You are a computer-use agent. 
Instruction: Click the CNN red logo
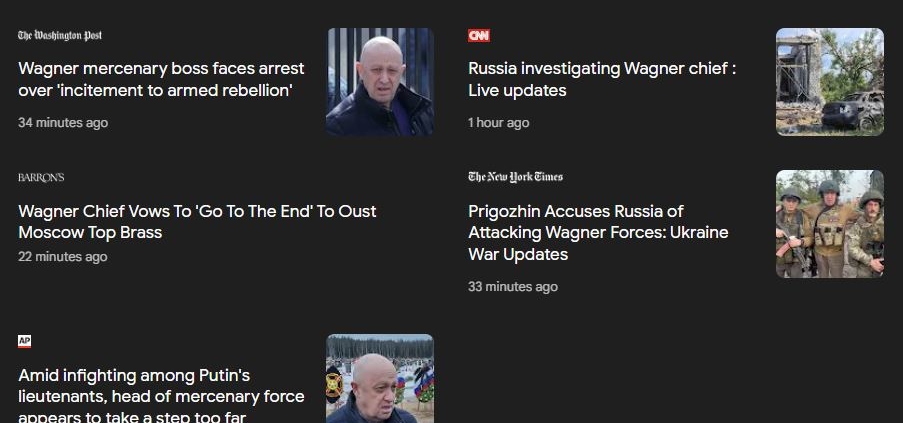pyautogui.click(x=479, y=36)
